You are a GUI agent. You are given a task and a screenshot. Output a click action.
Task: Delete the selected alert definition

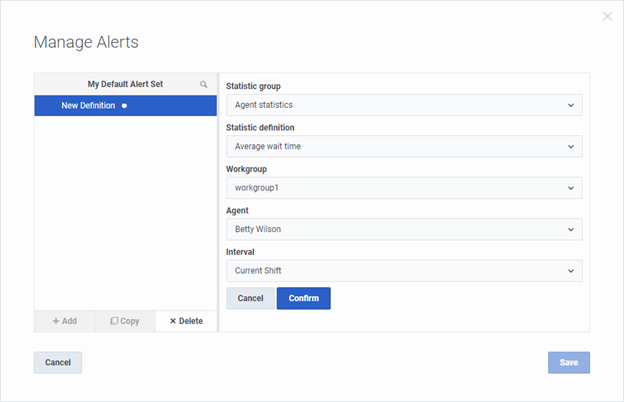point(186,321)
